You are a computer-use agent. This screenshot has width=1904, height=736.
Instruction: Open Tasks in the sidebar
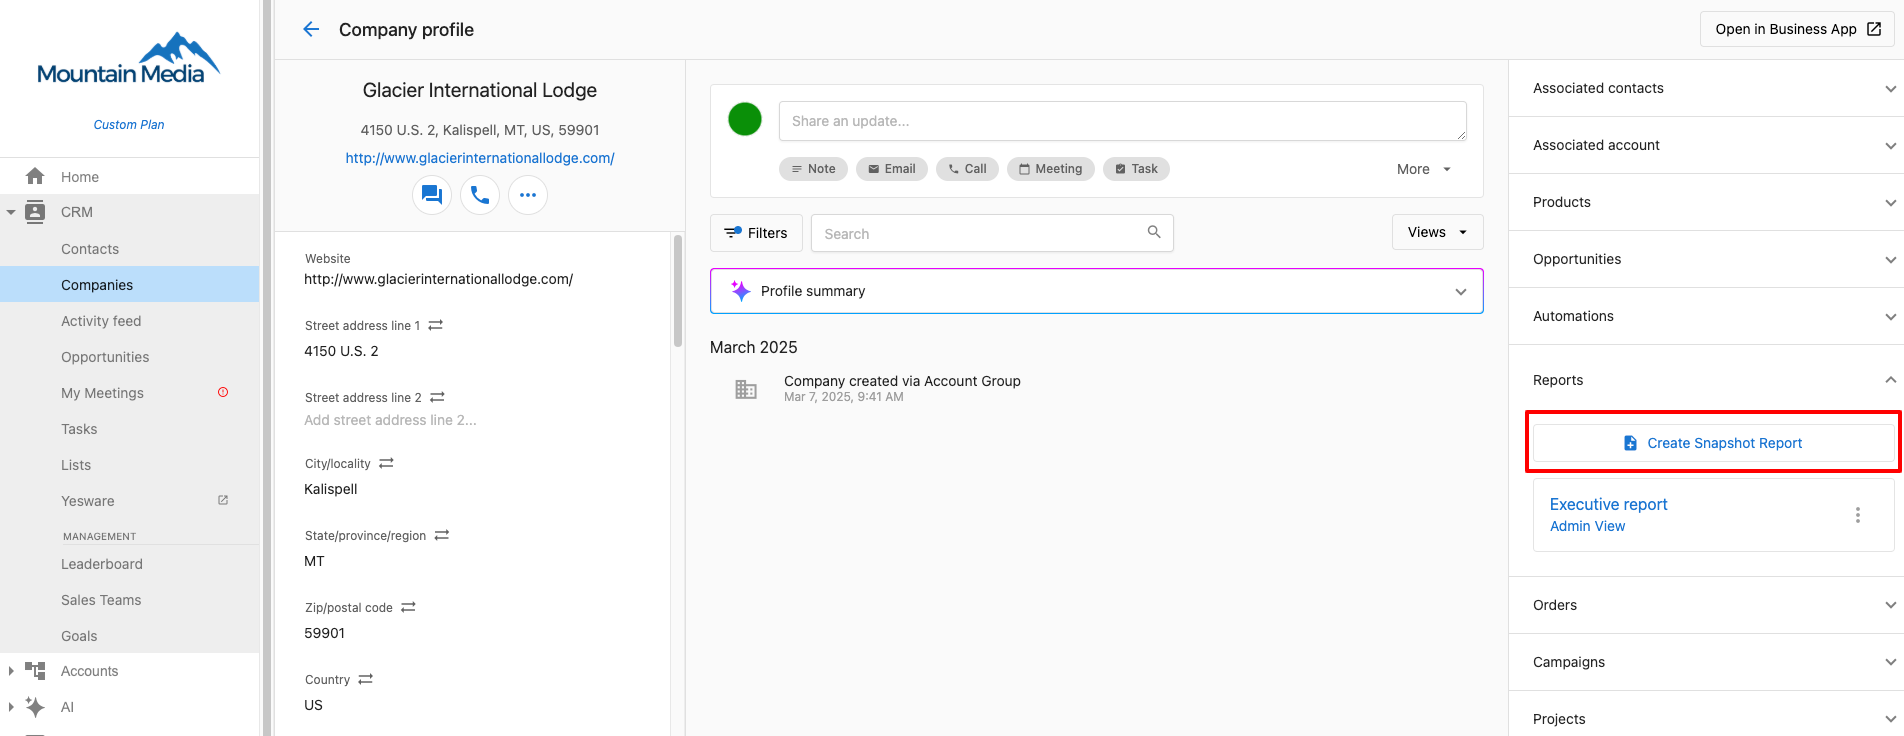tap(79, 429)
